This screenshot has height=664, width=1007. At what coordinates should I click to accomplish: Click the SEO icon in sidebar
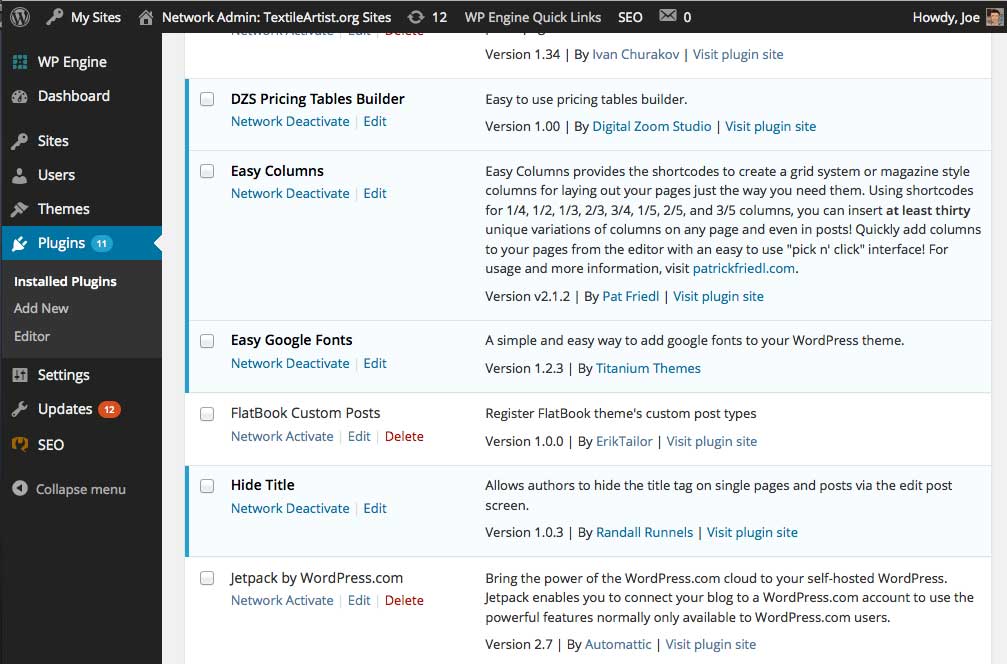(x=20, y=444)
